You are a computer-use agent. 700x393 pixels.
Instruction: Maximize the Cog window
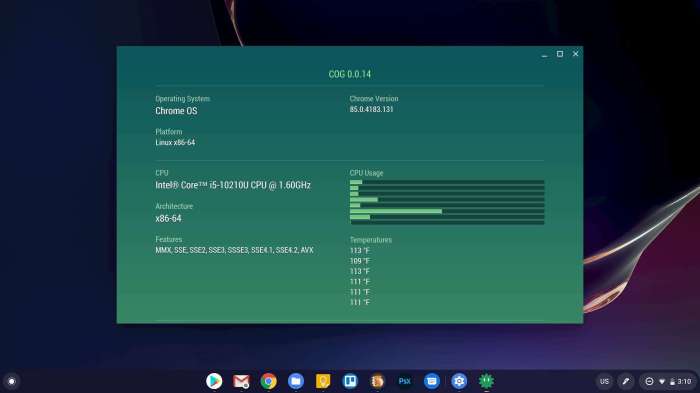[560, 54]
